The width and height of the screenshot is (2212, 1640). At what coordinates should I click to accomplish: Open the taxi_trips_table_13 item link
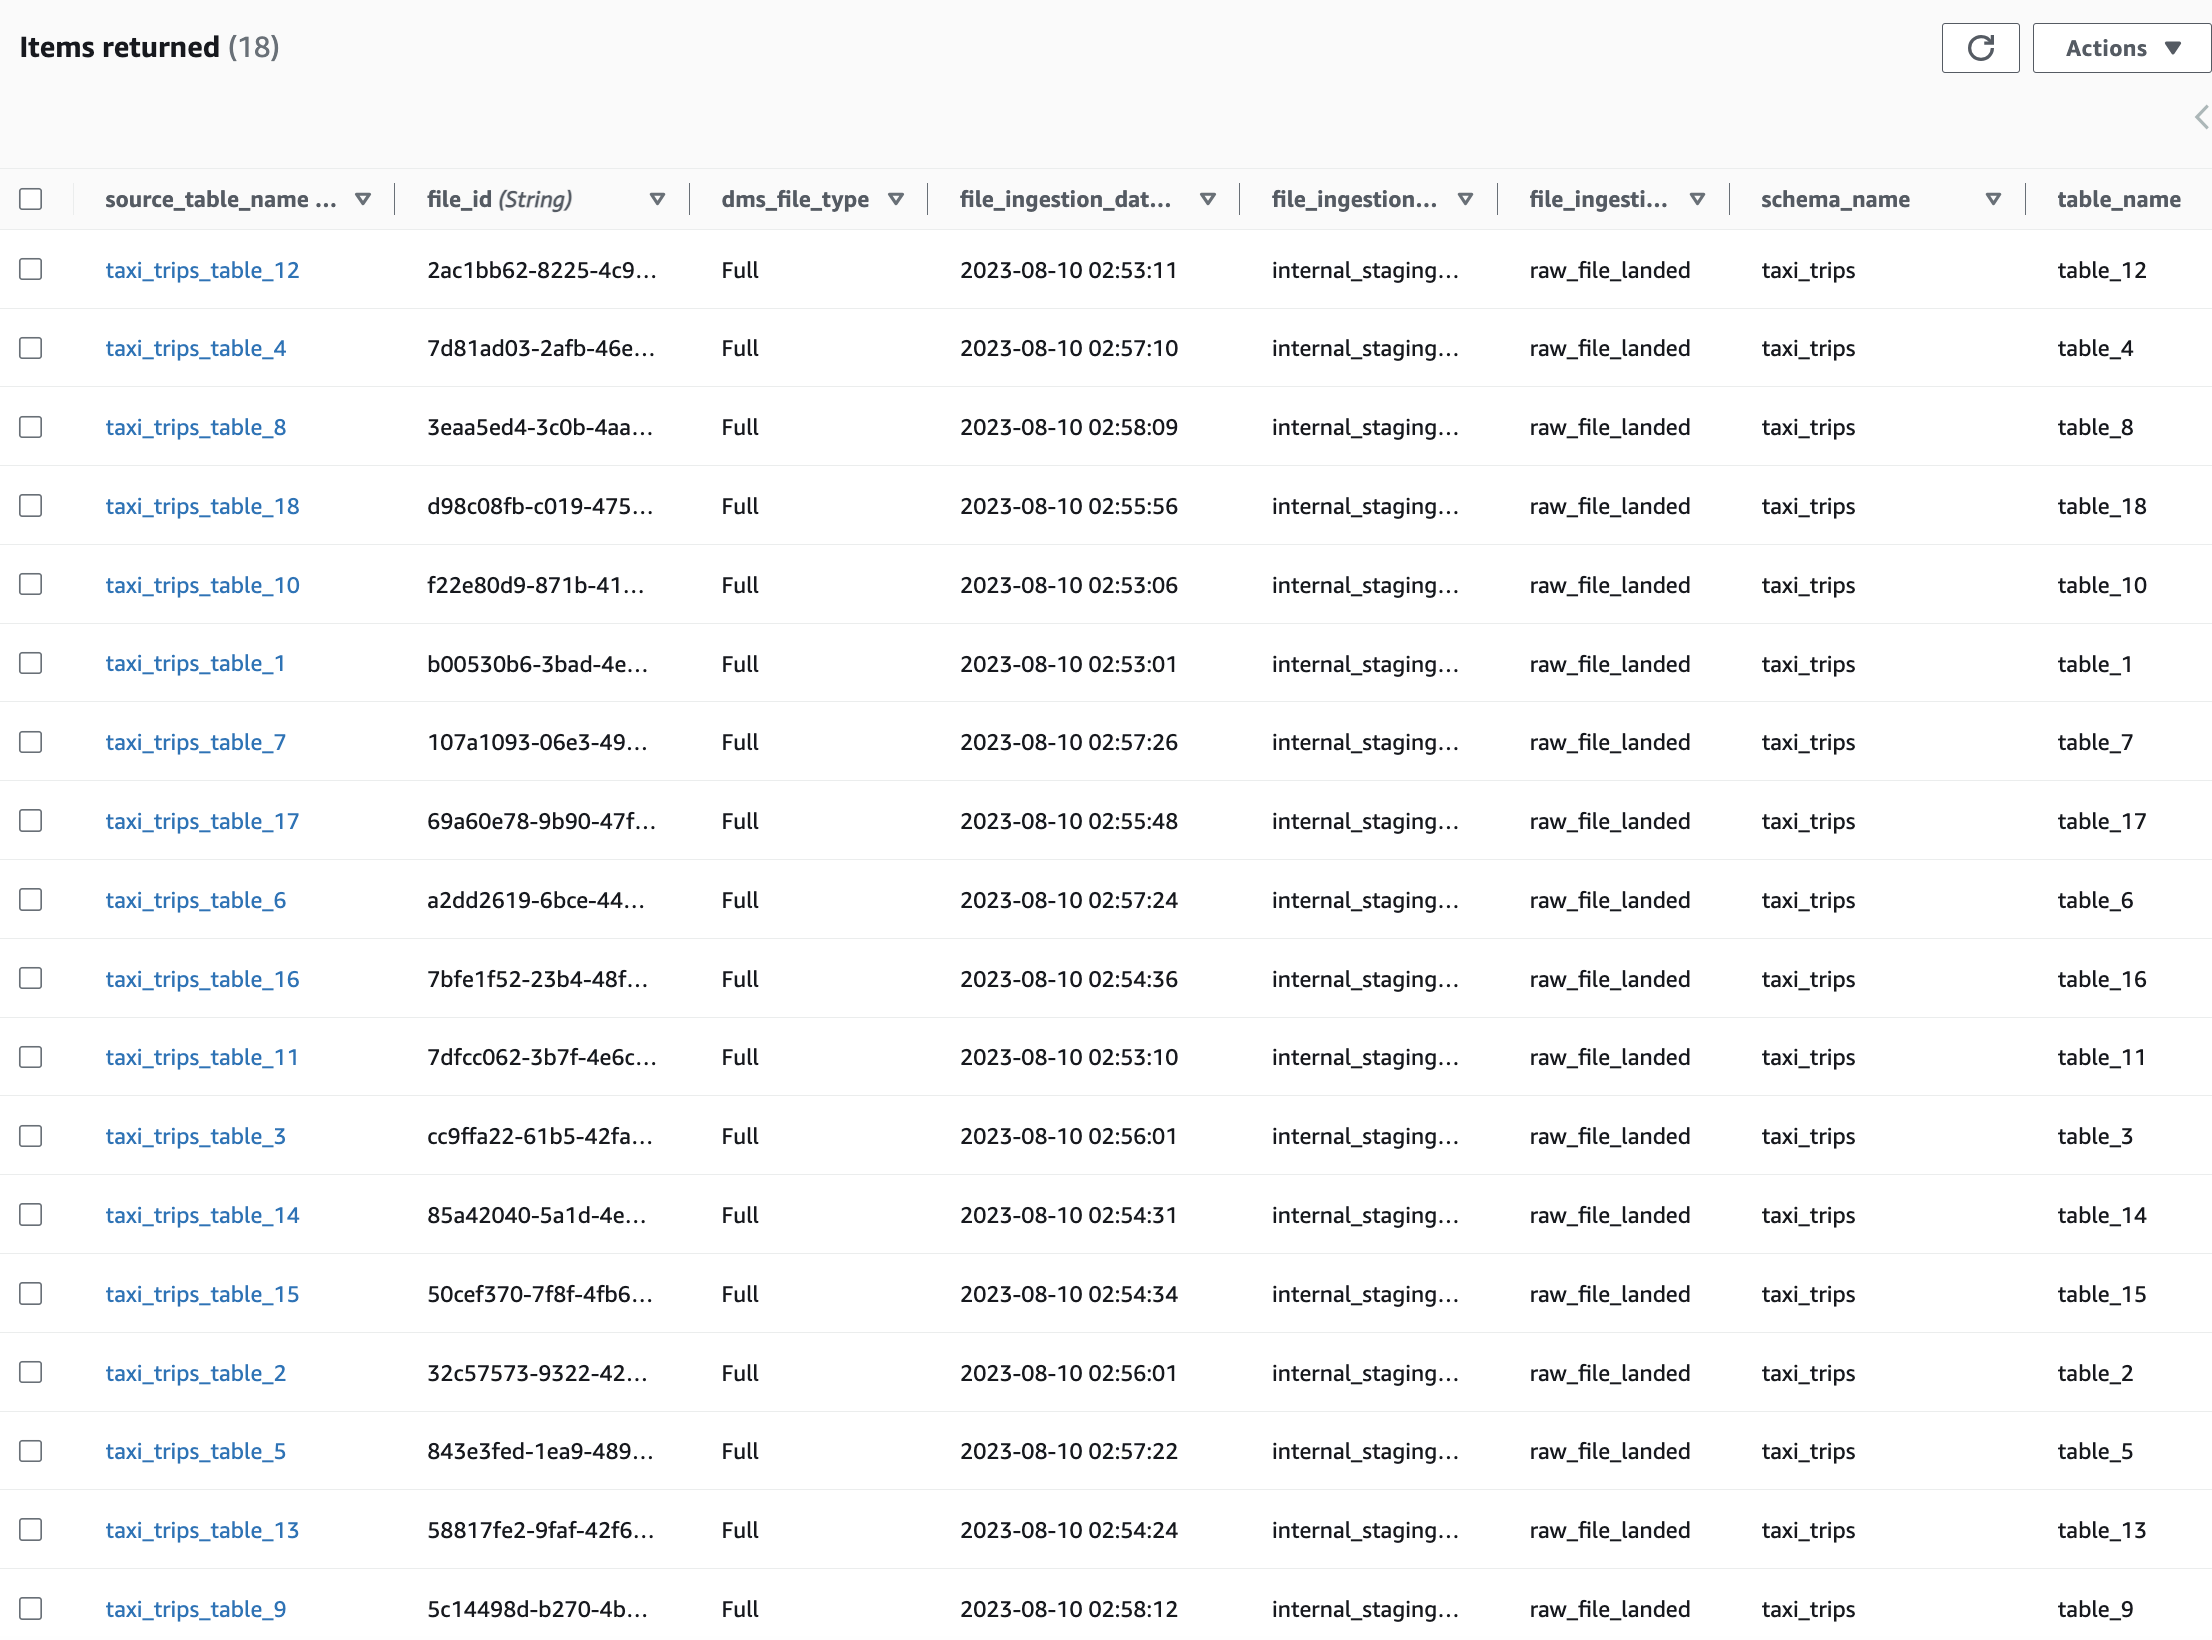(202, 1530)
